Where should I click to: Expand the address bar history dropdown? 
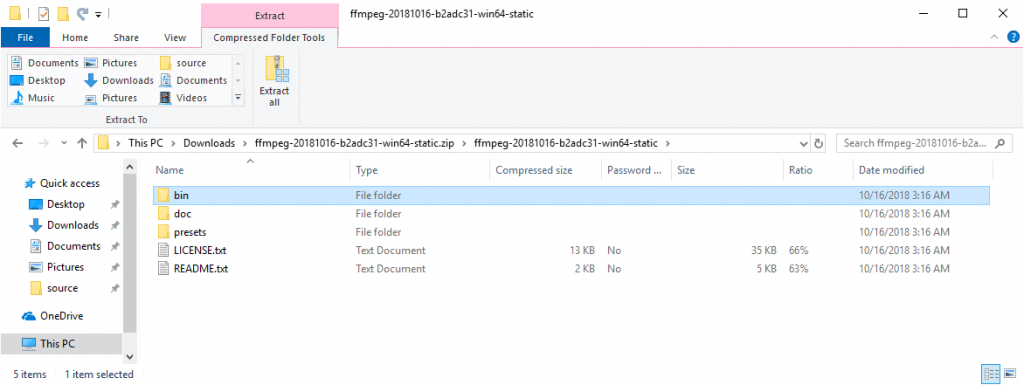click(804, 144)
